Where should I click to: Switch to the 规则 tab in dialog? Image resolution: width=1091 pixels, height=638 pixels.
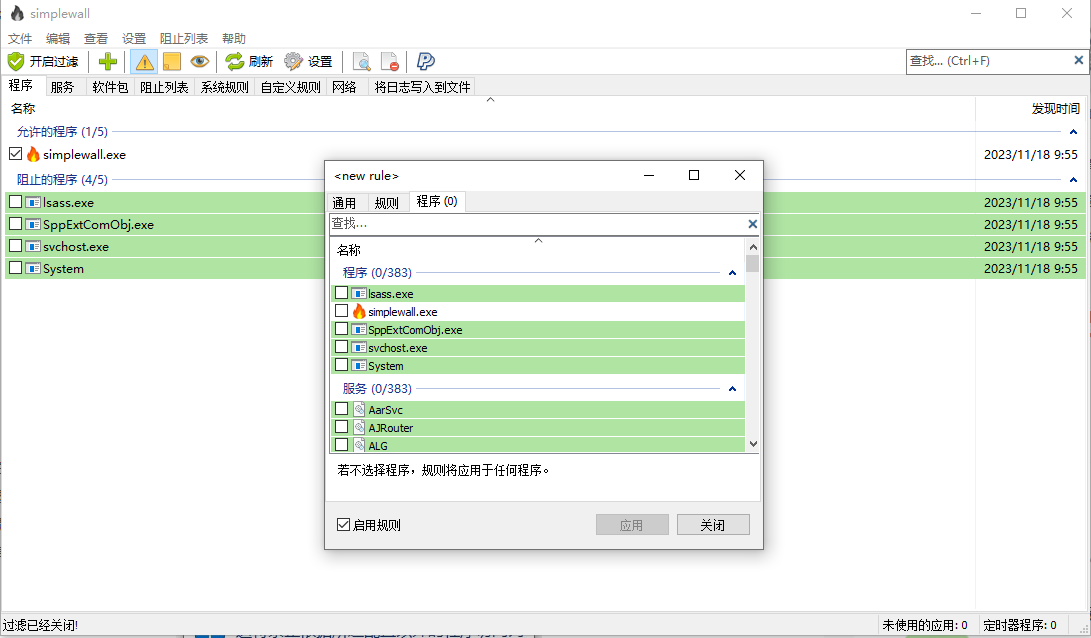click(386, 202)
